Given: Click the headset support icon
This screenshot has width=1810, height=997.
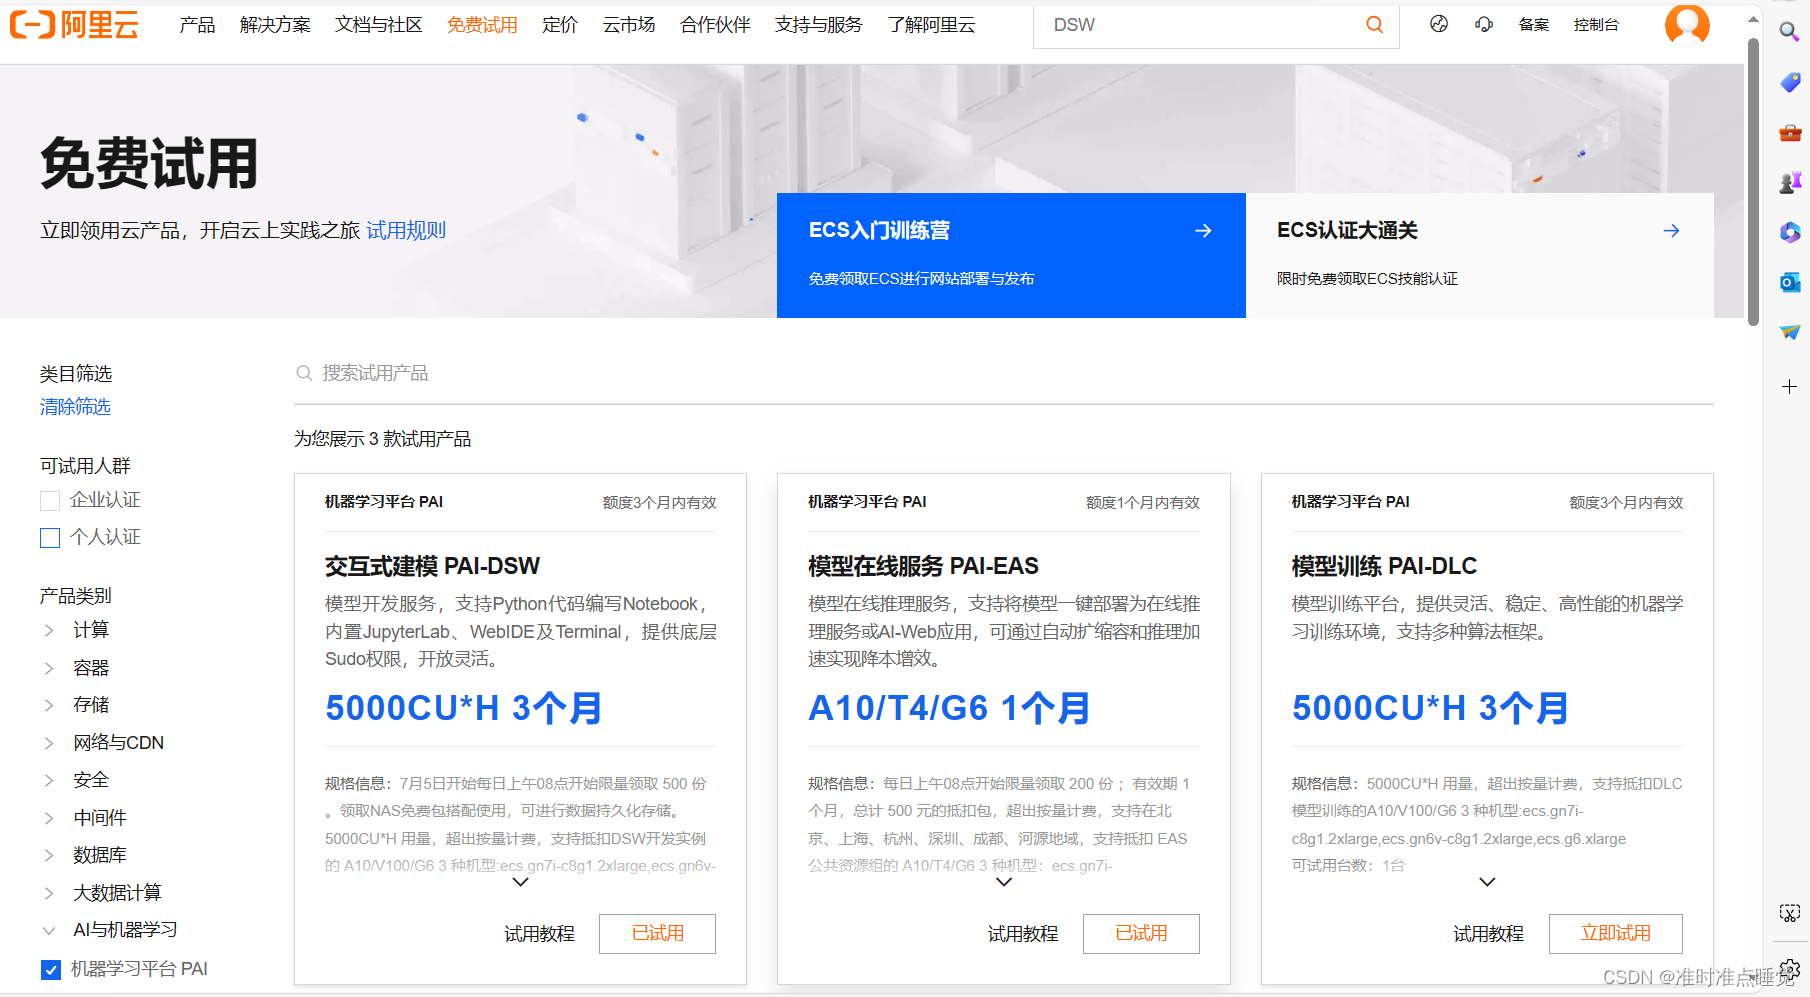Looking at the screenshot, I should [x=1484, y=24].
